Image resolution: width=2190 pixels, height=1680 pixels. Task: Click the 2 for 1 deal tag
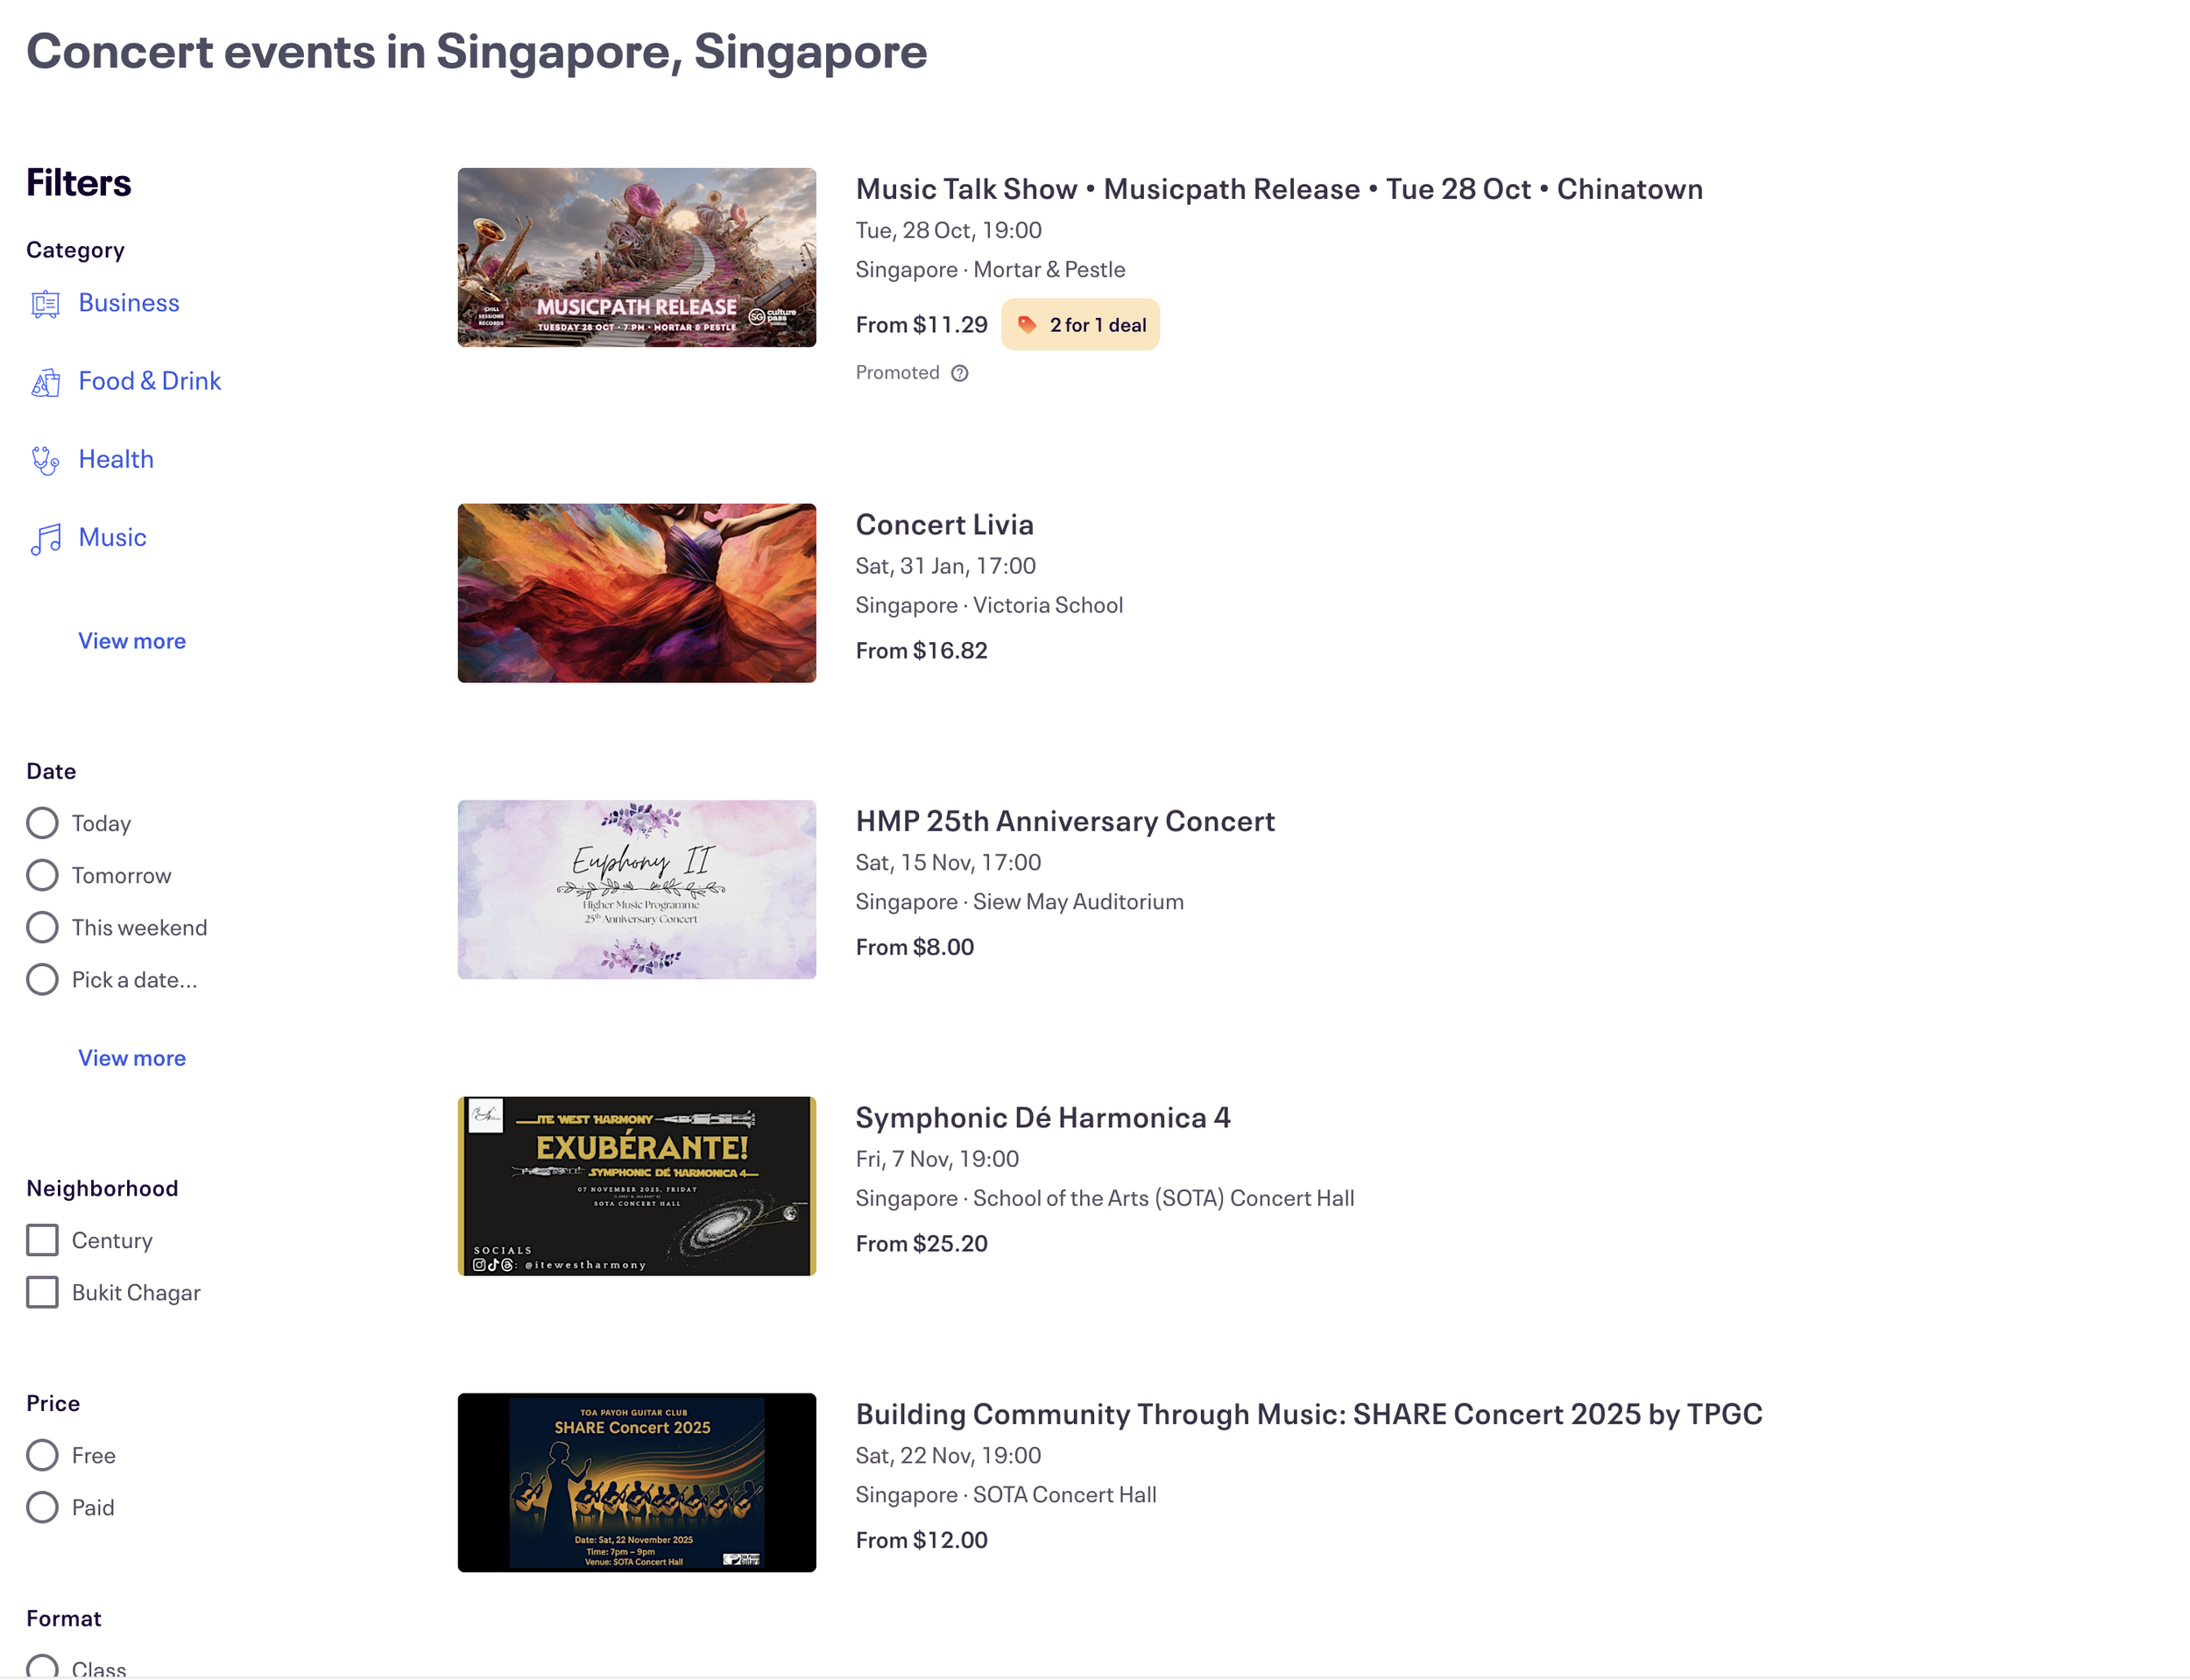[1080, 325]
